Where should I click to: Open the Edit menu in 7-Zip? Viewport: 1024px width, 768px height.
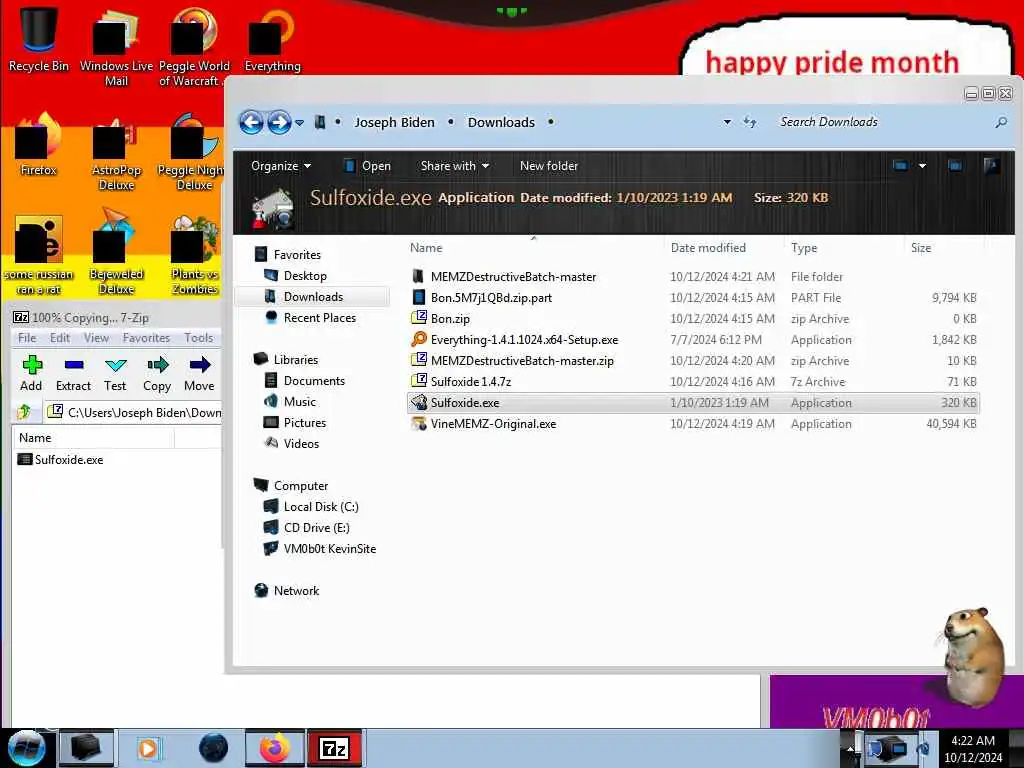click(59, 338)
